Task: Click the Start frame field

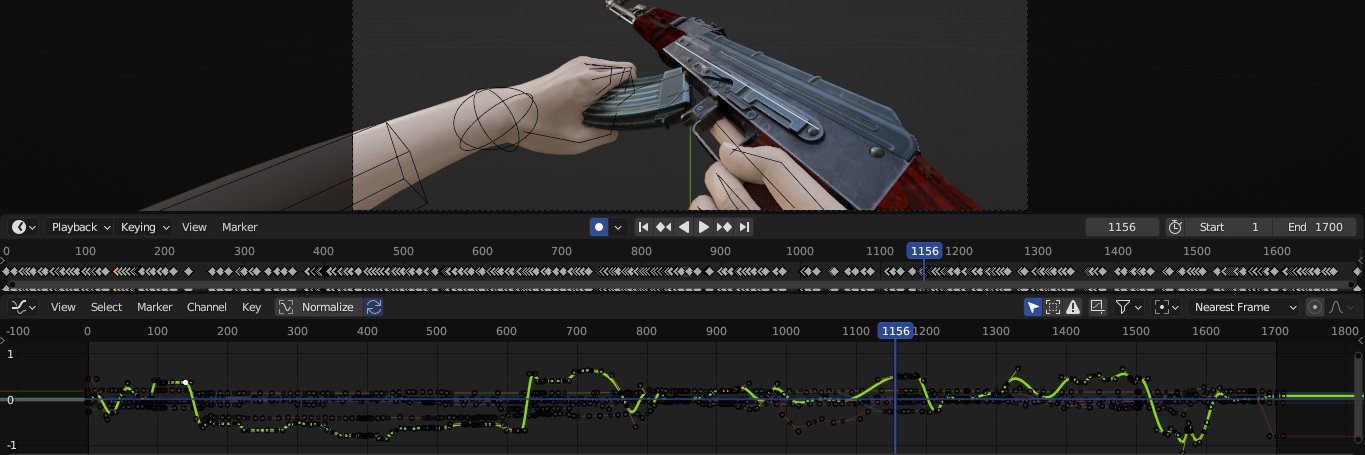Action: coord(1229,227)
